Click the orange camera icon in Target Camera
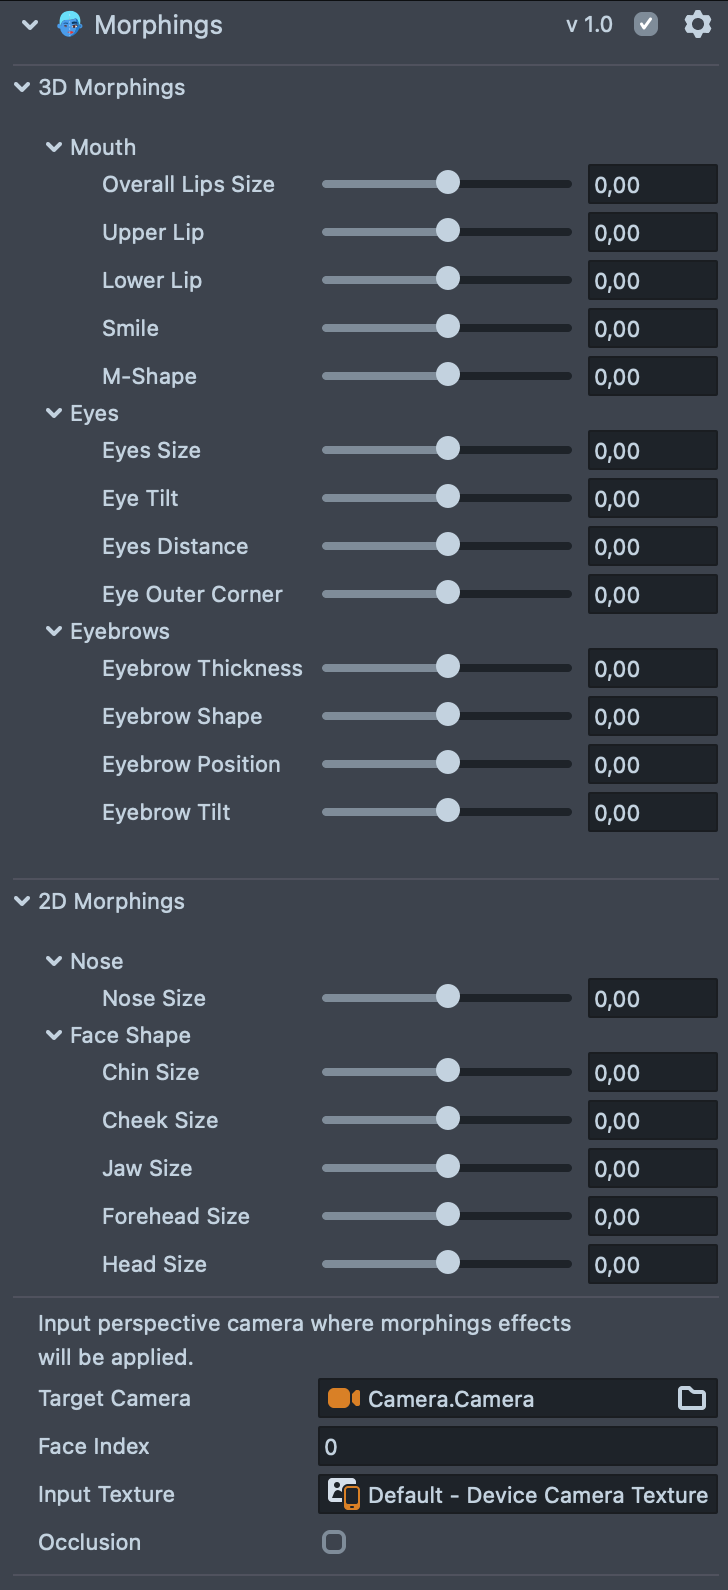728x1590 pixels. click(343, 1398)
